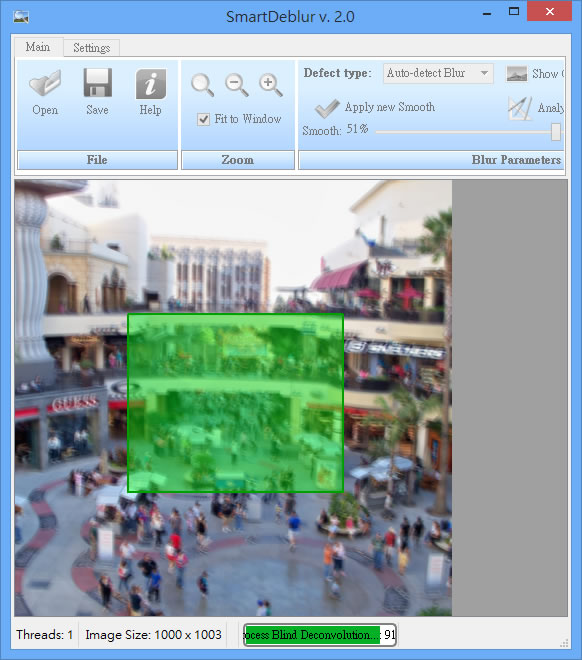Viewport: 582px width, 660px height.
Task: Click the Zoom group header
Action: (x=238, y=160)
